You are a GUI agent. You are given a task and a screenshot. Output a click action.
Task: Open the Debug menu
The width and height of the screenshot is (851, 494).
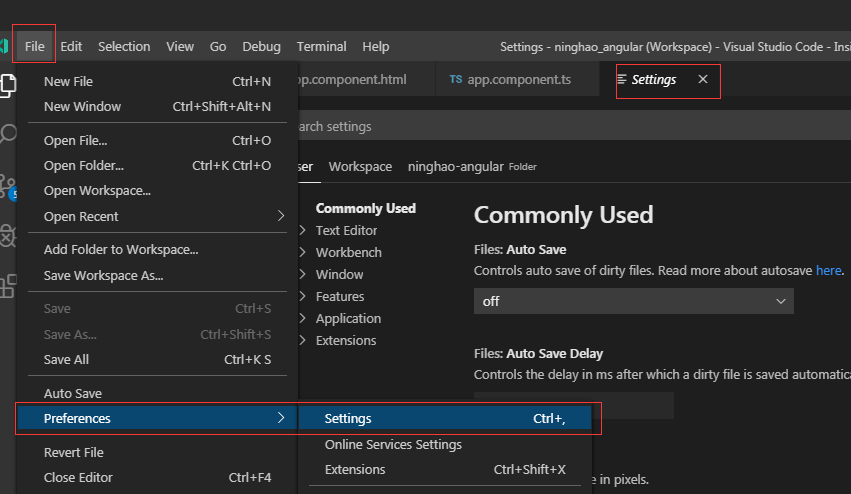coord(261,47)
